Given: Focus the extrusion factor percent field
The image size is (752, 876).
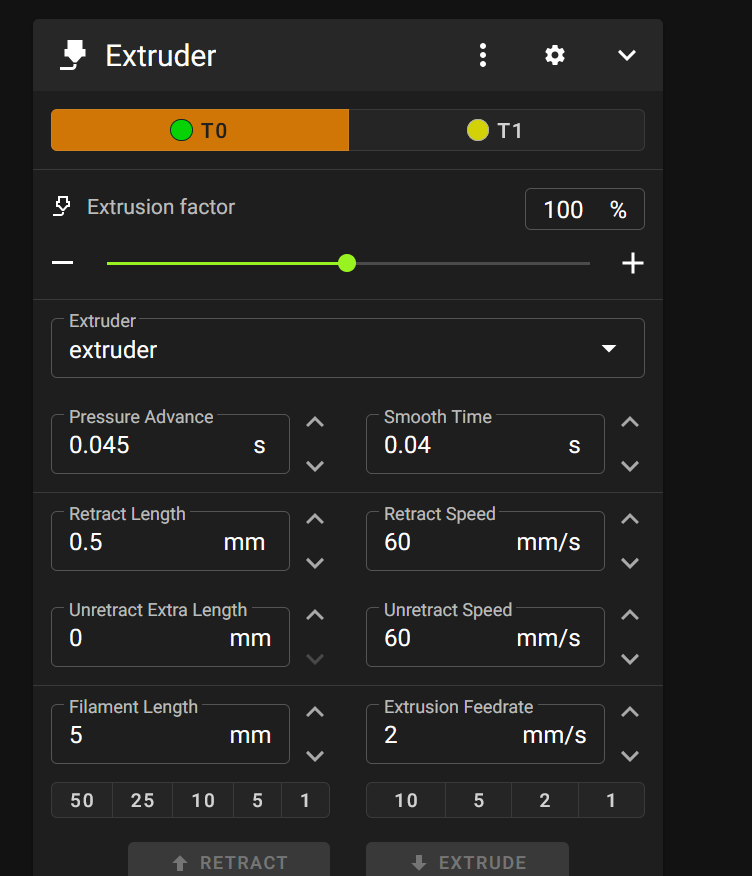Looking at the screenshot, I should click(564, 210).
